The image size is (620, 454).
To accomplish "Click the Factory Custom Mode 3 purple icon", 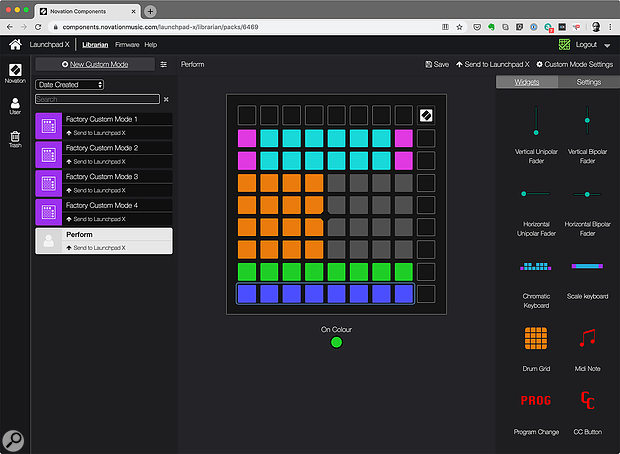I will tap(49, 183).
